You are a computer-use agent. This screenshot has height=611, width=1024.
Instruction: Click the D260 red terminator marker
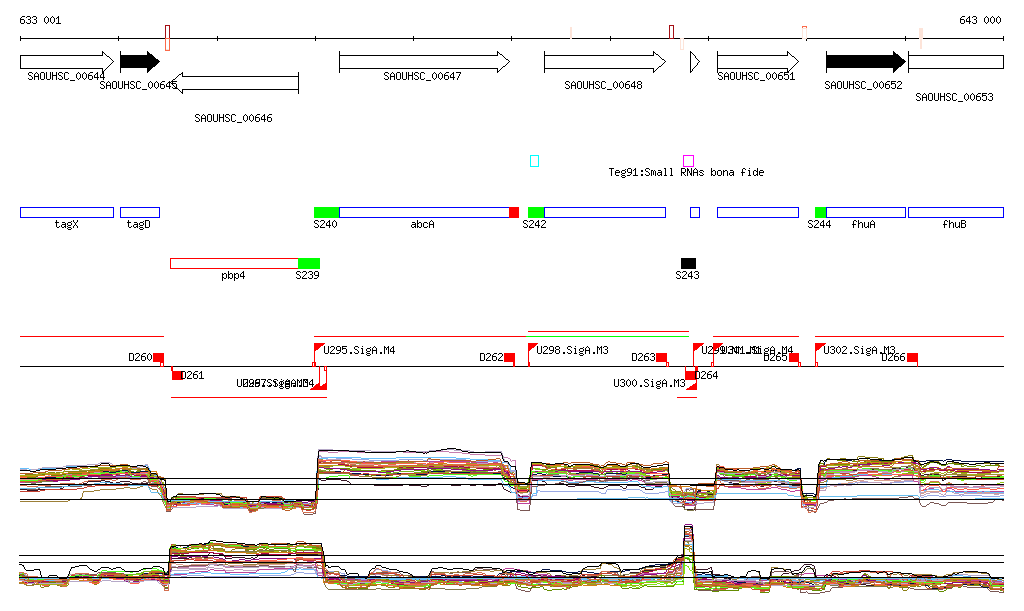(x=159, y=358)
